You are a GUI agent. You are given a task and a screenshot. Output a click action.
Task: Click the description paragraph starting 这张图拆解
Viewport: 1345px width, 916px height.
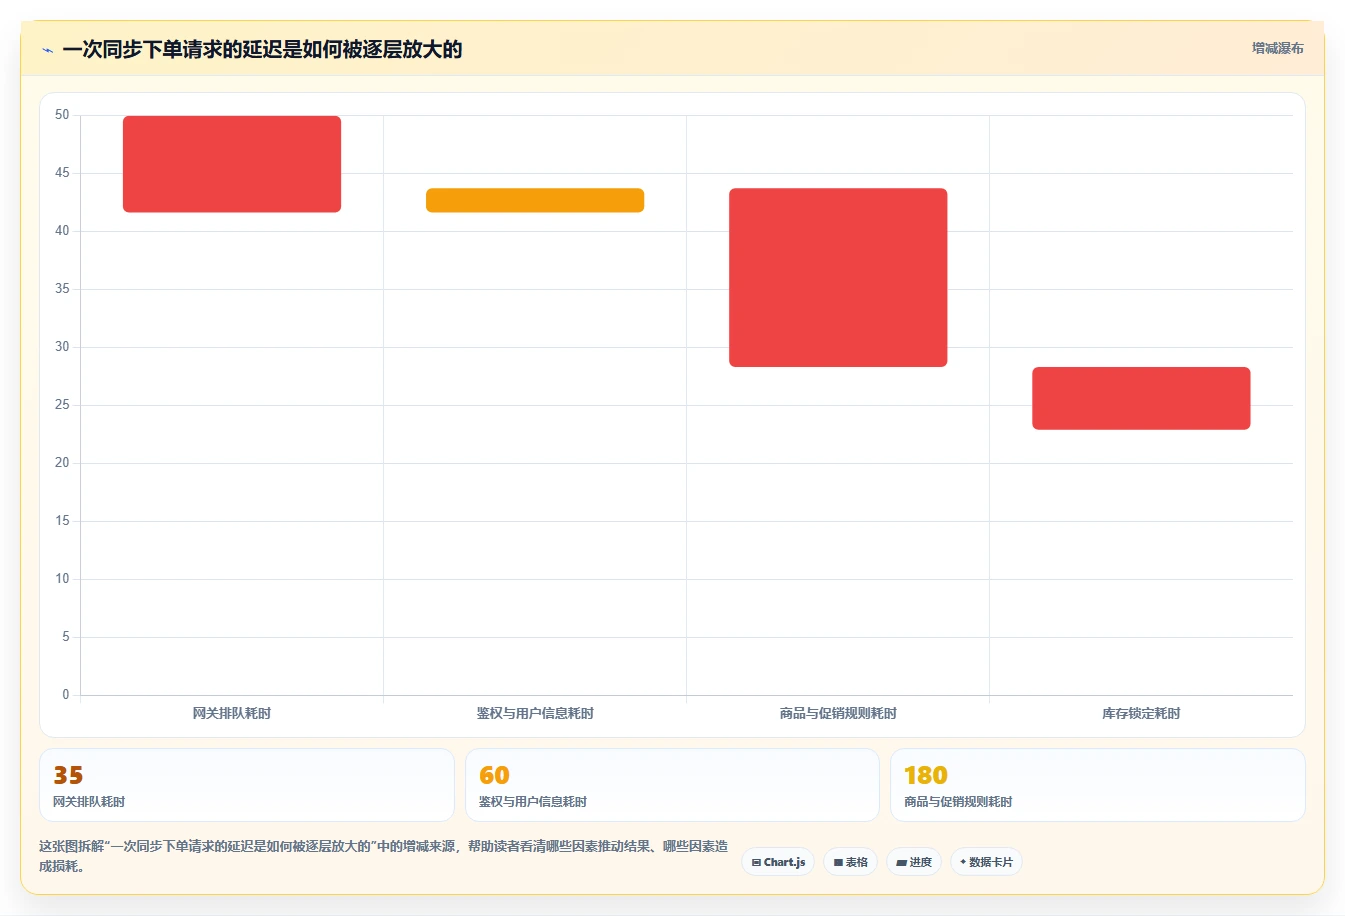pyautogui.click(x=384, y=856)
